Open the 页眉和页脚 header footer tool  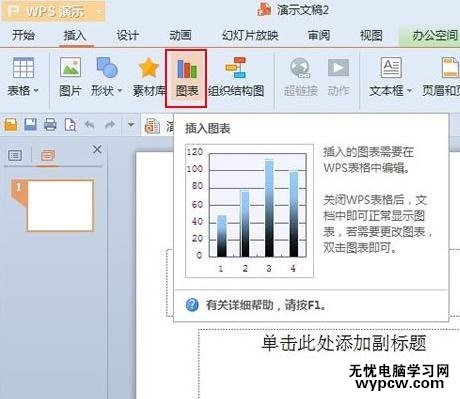(x=442, y=77)
